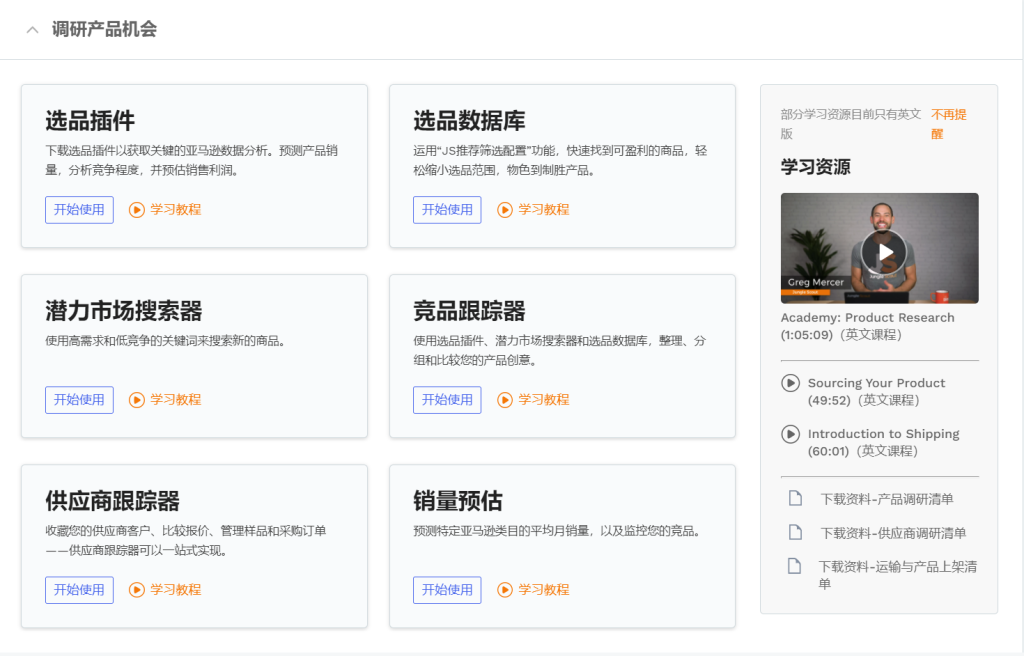The image size is (1024, 656).
Task: Open 学习教程 link in 选品插件 card
Action: 176,210
